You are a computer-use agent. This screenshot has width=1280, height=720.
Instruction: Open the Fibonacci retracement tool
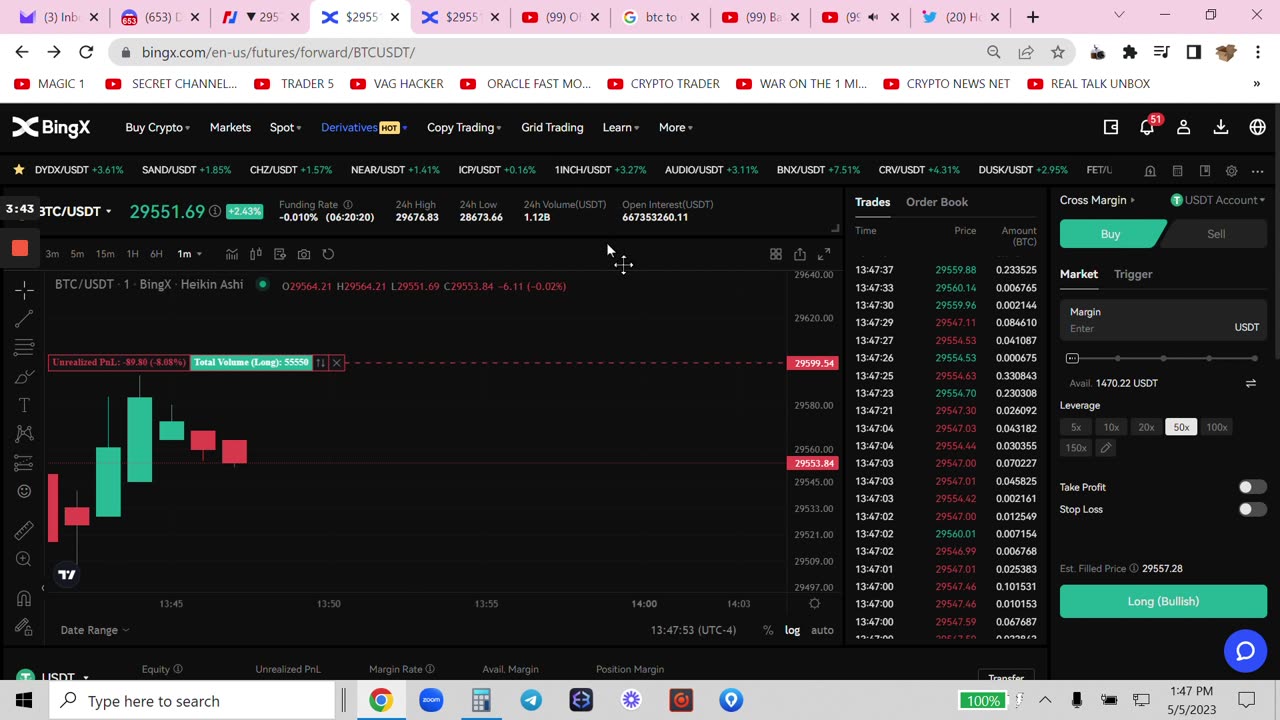pos(24,348)
